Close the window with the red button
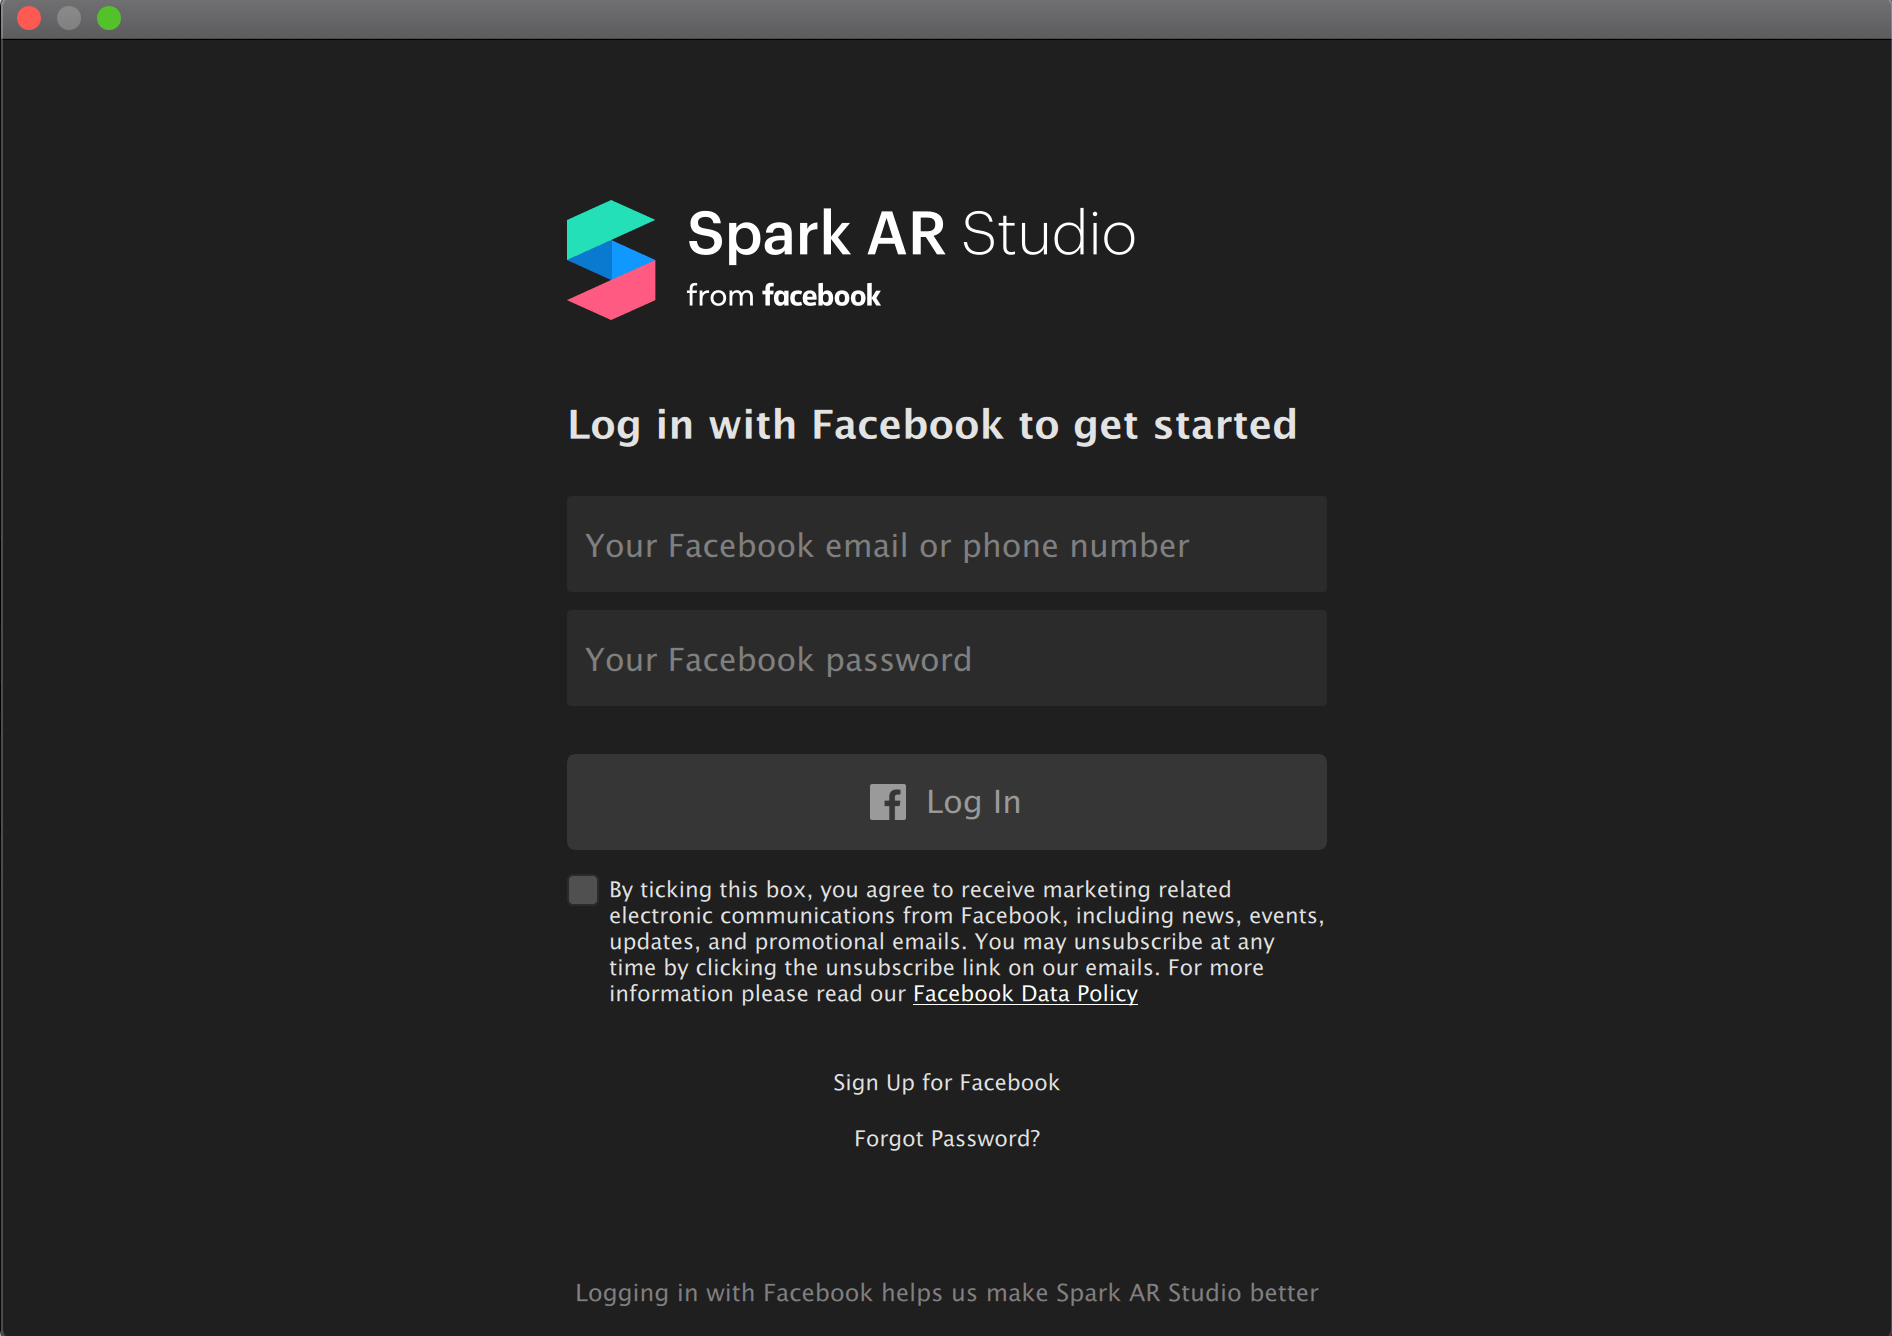 point(29,18)
